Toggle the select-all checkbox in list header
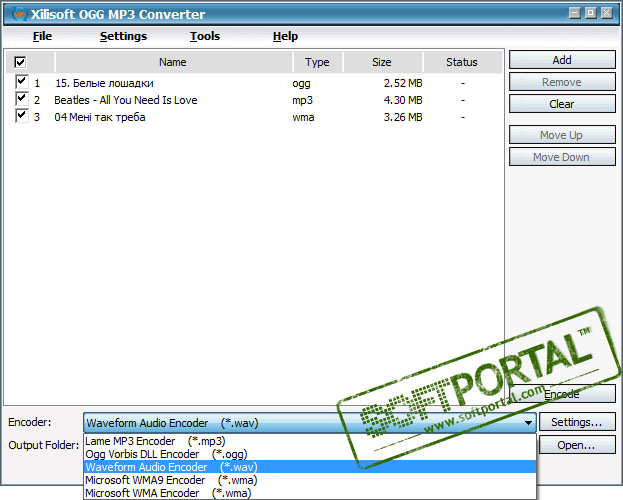Viewport: 623px width, 500px height. pyautogui.click(x=20, y=62)
